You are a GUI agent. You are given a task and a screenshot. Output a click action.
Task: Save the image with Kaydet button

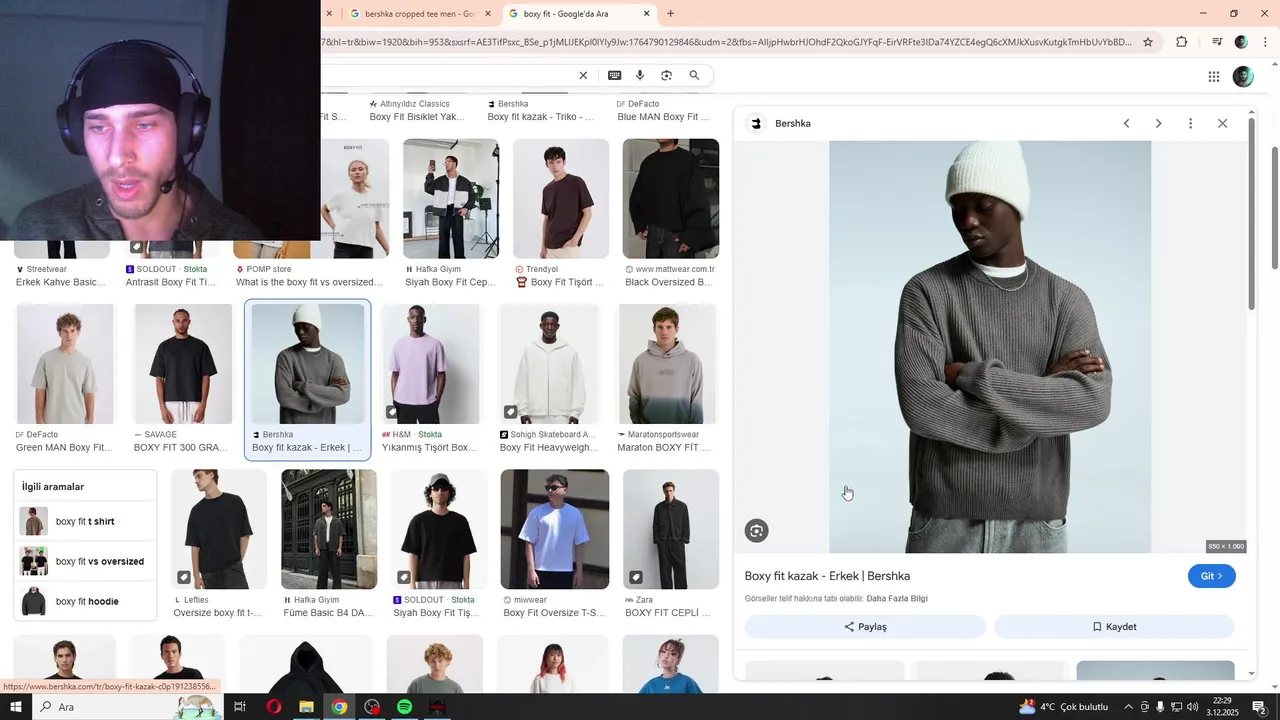(1114, 627)
